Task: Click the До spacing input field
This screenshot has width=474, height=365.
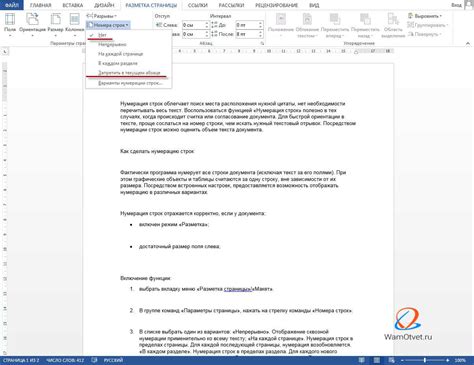Action: (x=247, y=25)
